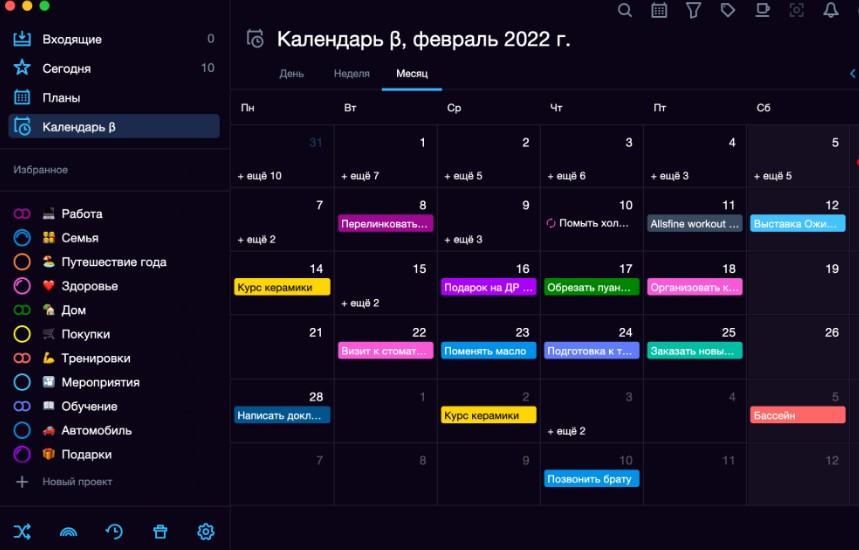Image resolution: width=859 pixels, height=550 pixels.
Task: Switch to the "Неделя" tab
Action: (351, 74)
